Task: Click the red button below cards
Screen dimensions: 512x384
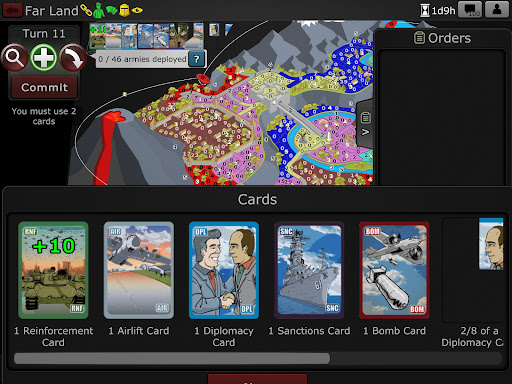Action: tap(257, 379)
